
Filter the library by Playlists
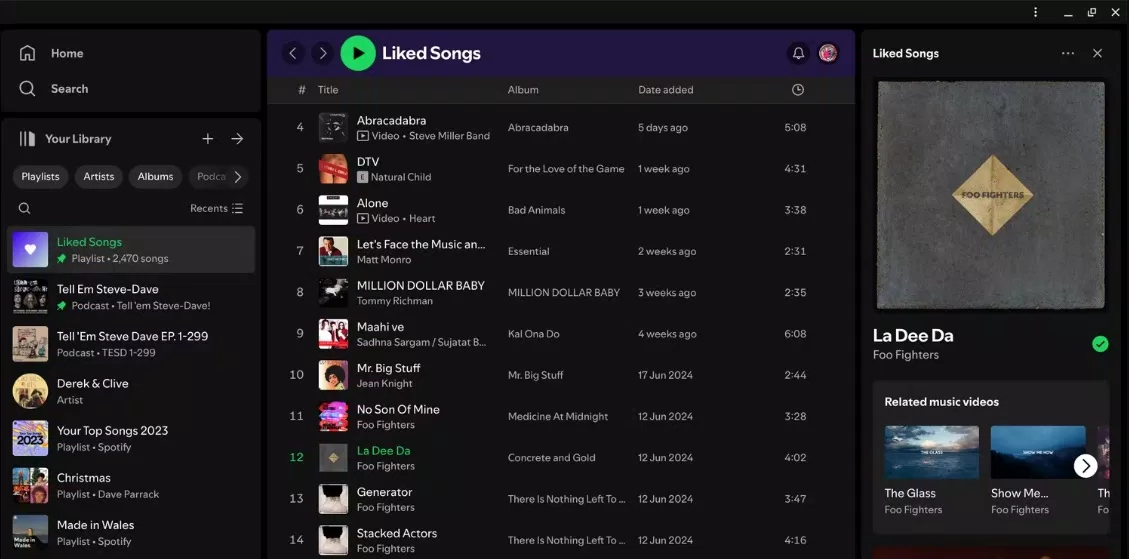click(x=40, y=176)
